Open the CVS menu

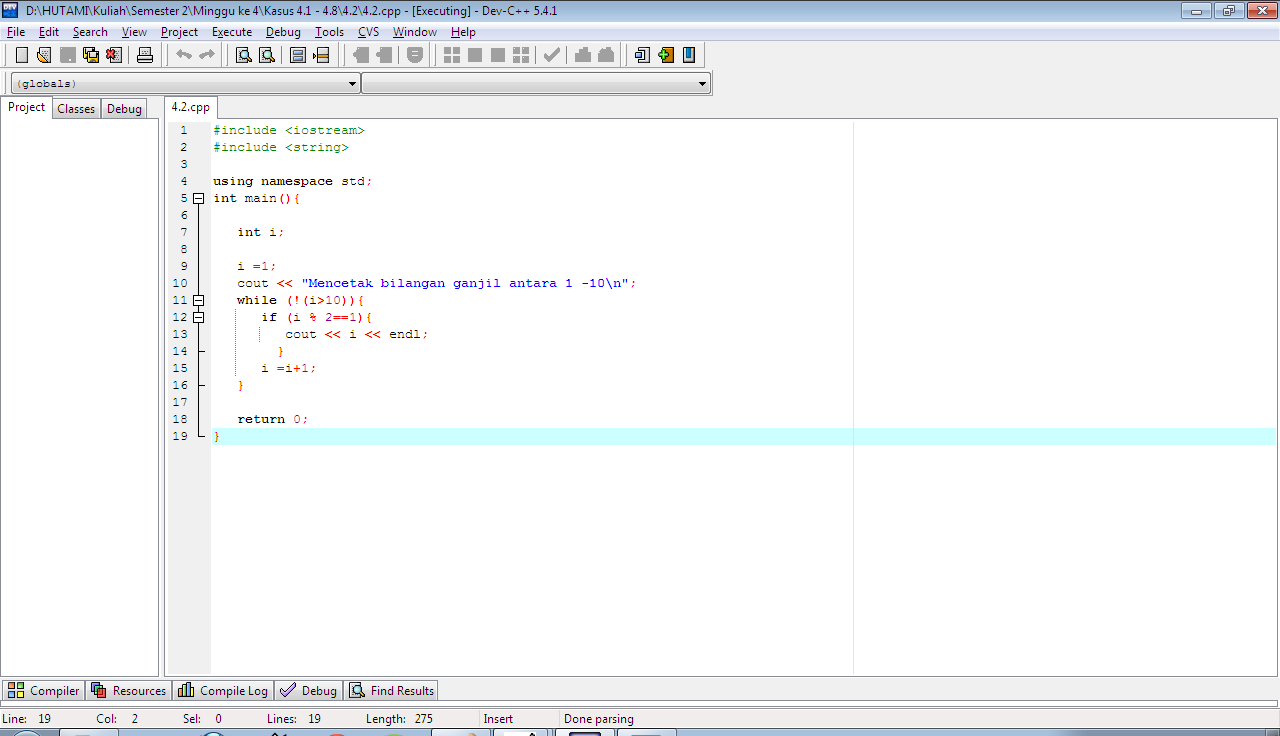[x=369, y=32]
